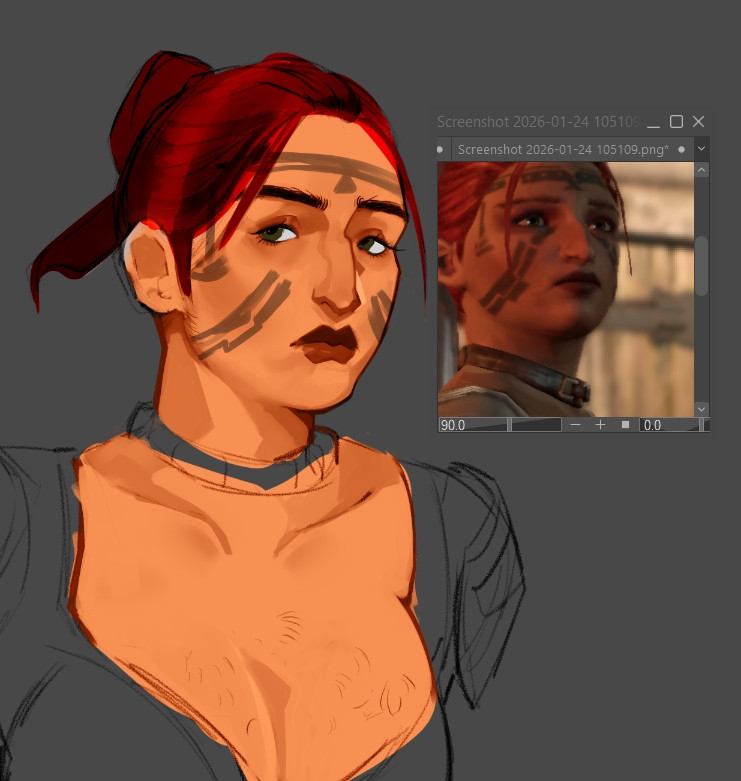Adjust the 90.0 zoom slider
741x781 pixels.
click(499, 425)
